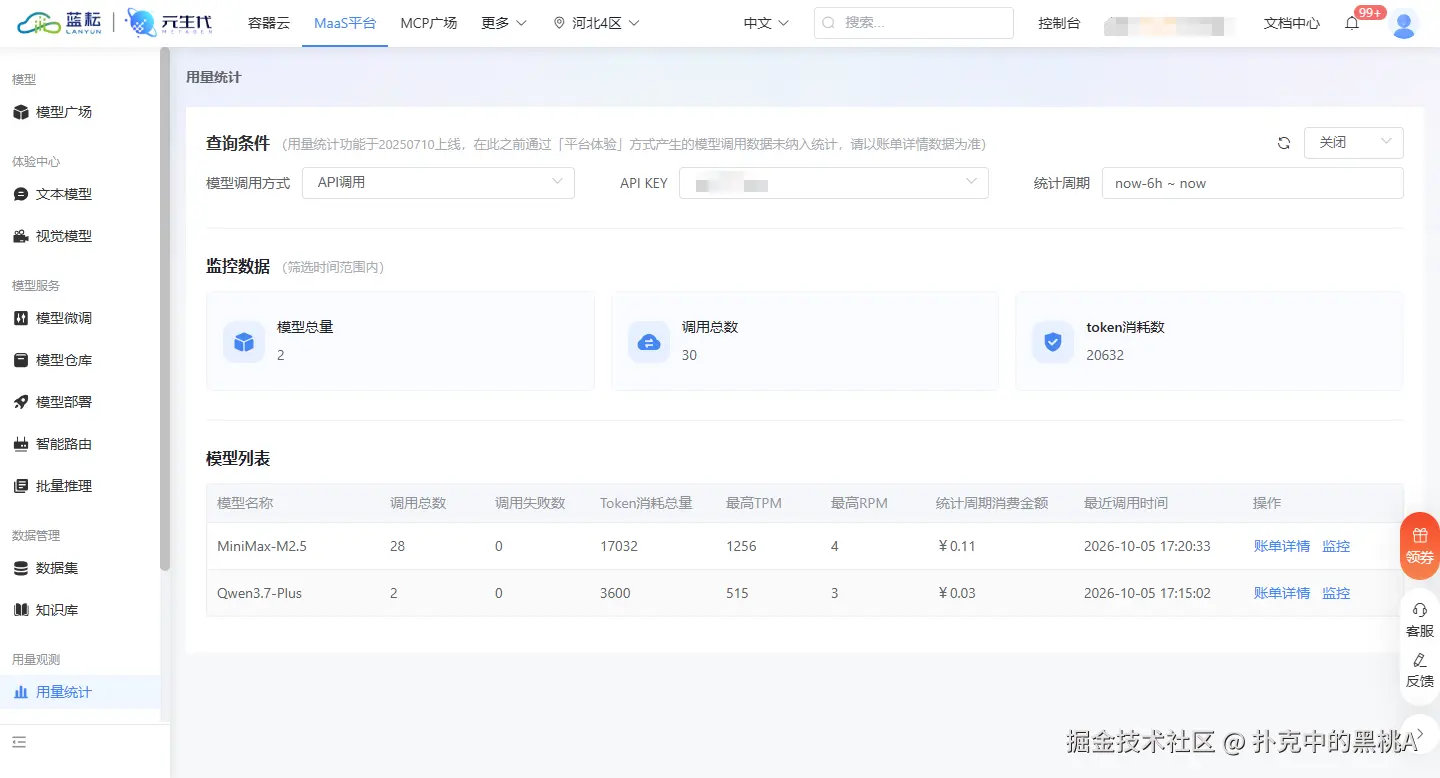
Task: Expand the 关闭 auto-refresh dropdown
Action: pos(1354,143)
